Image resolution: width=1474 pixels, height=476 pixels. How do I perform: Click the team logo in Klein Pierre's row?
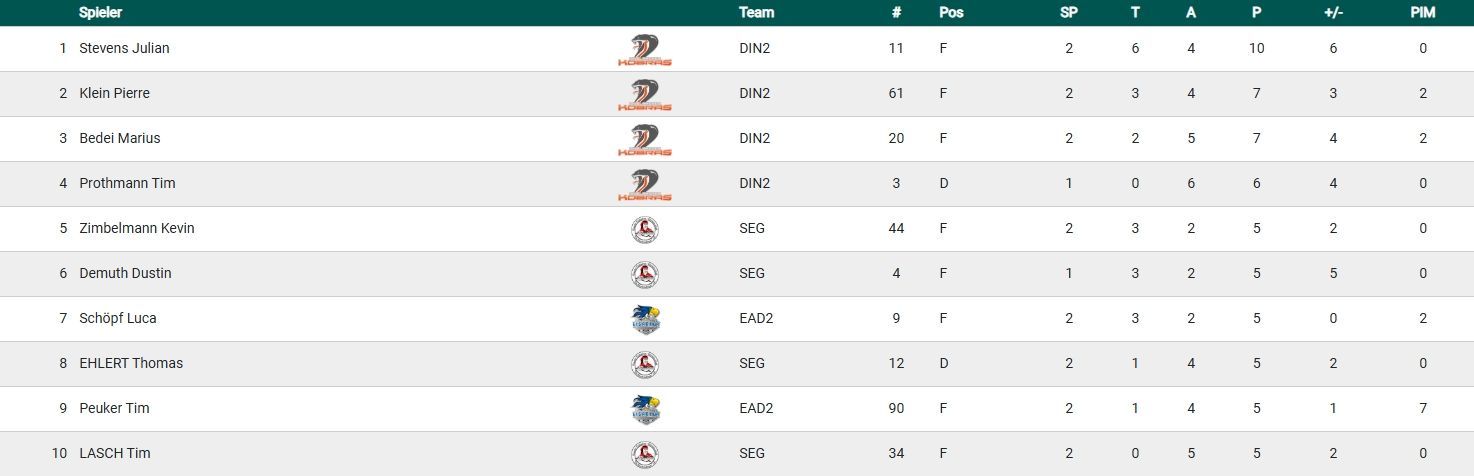[645, 94]
